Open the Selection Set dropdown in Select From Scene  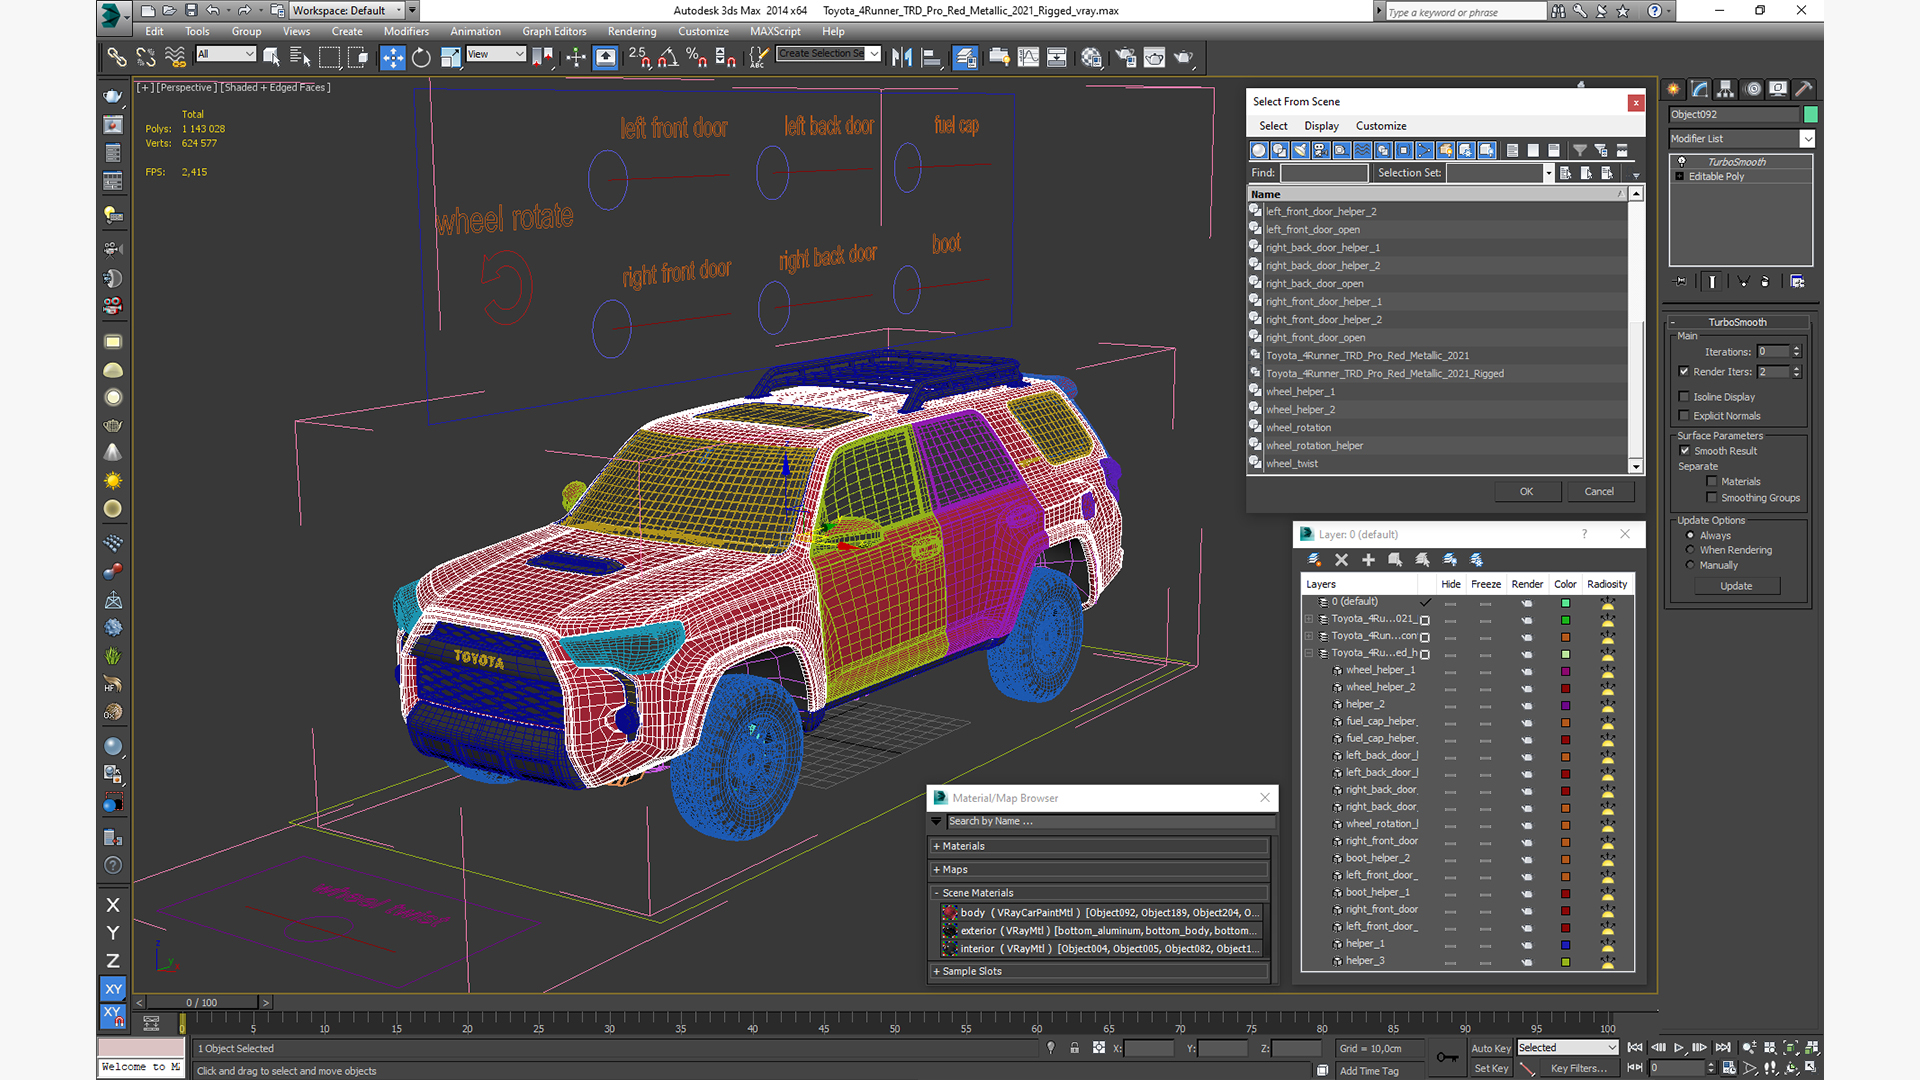(x=1548, y=173)
